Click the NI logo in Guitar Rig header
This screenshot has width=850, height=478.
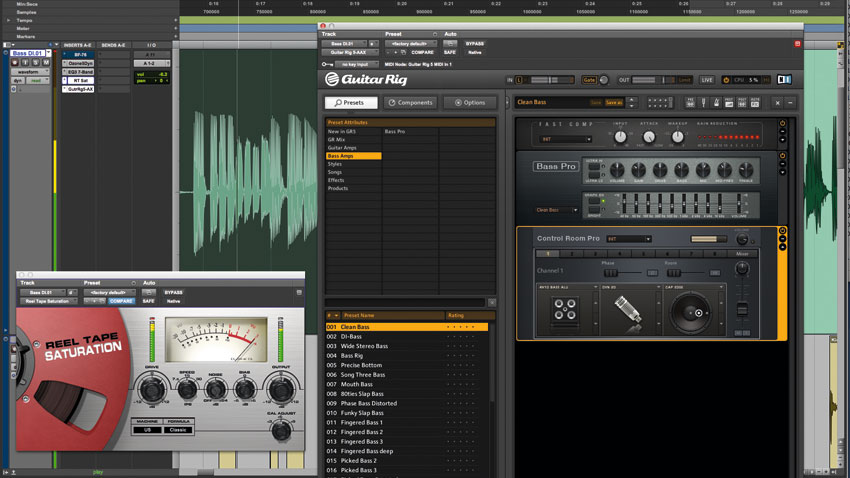[x=784, y=80]
